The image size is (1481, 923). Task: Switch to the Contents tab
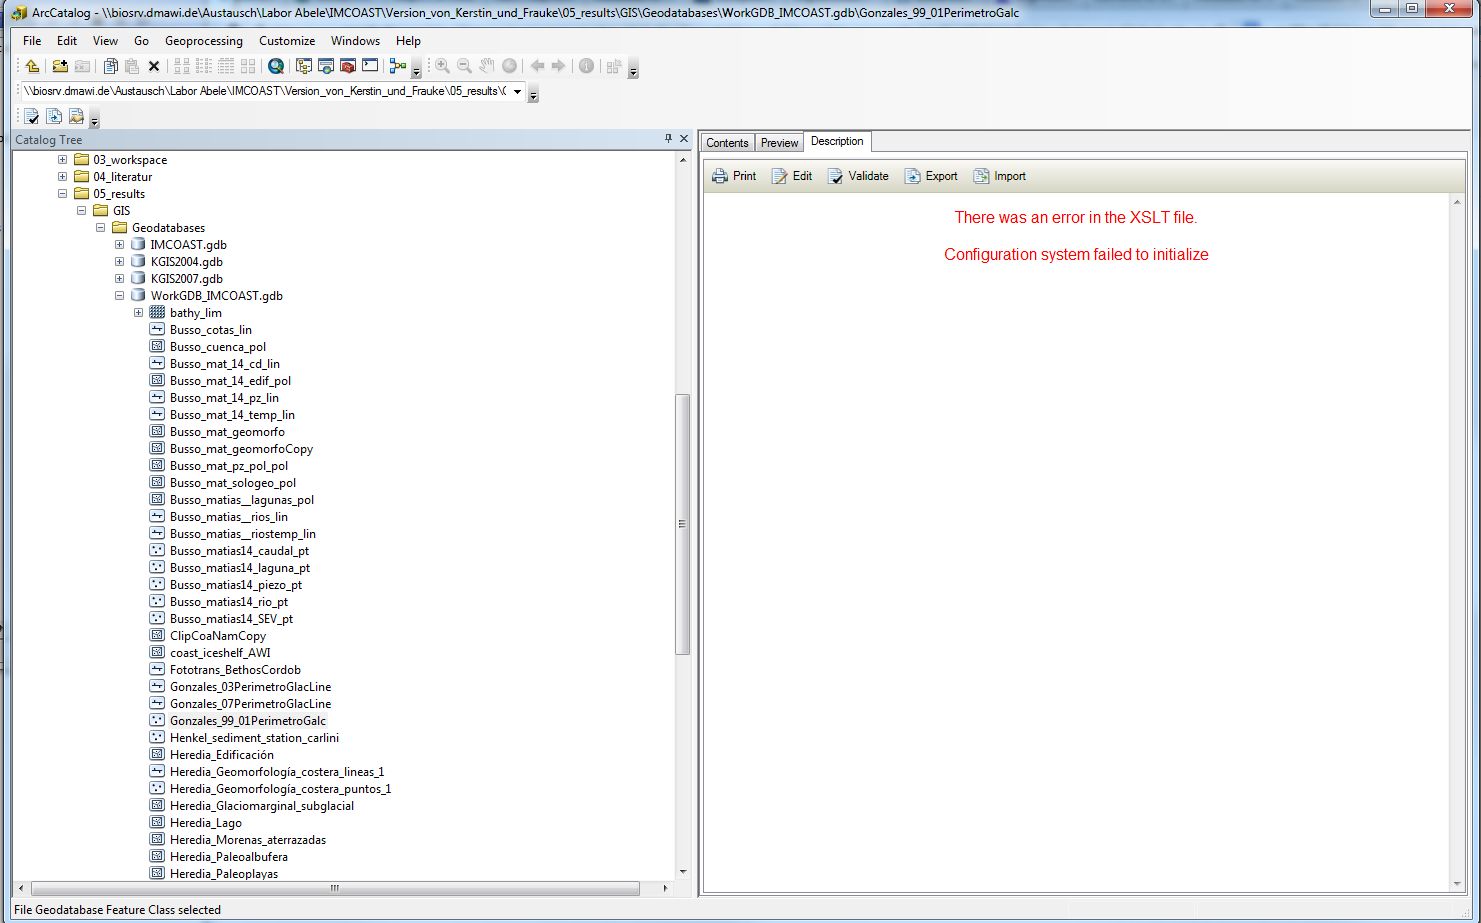pos(727,143)
